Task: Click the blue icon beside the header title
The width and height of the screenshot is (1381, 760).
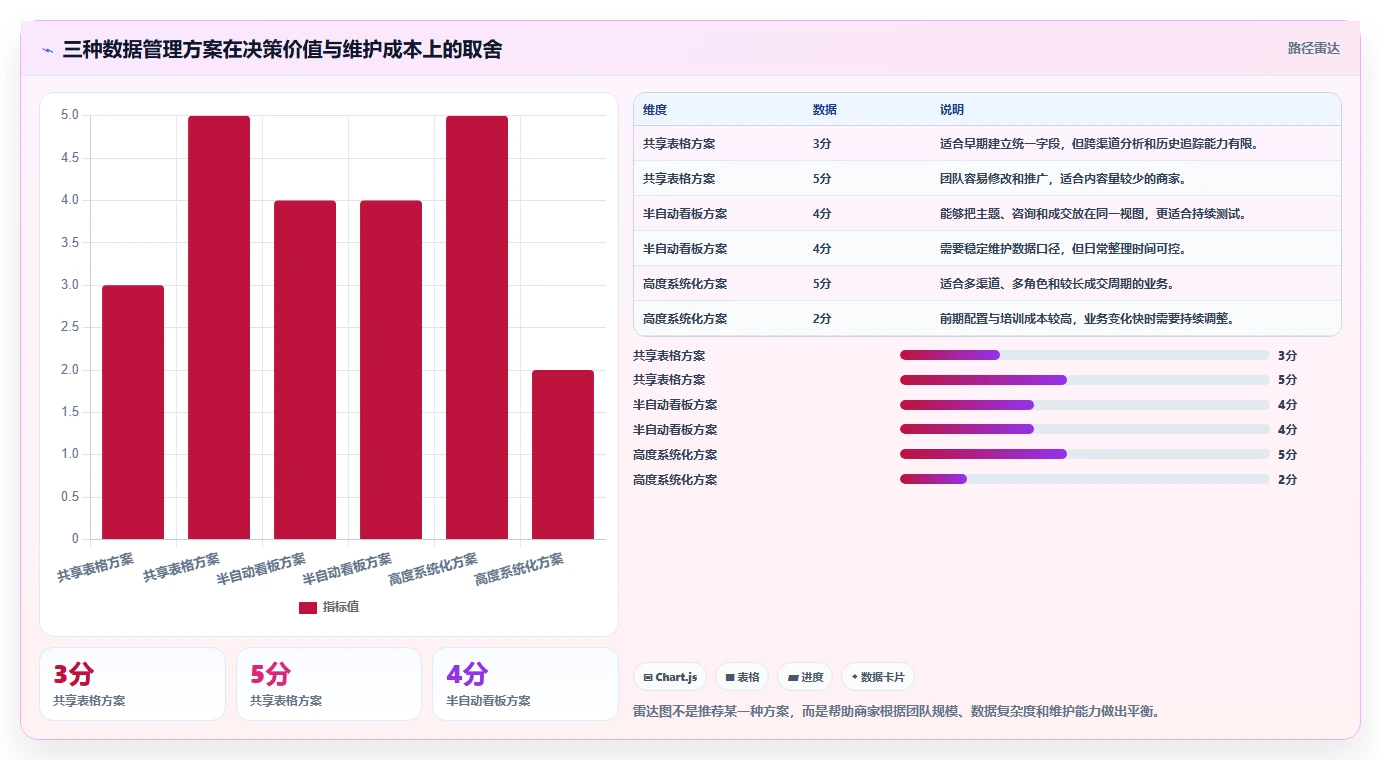Action: [48, 49]
